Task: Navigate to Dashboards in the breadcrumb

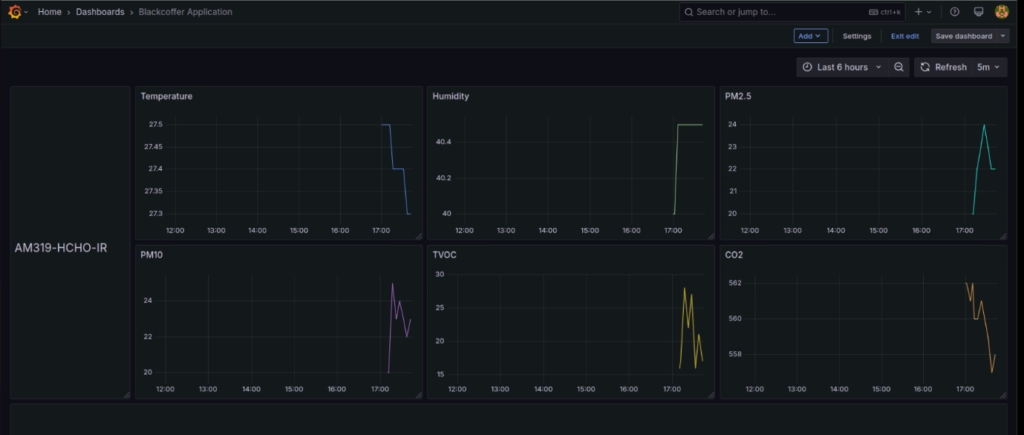Action: click(x=100, y=12)
